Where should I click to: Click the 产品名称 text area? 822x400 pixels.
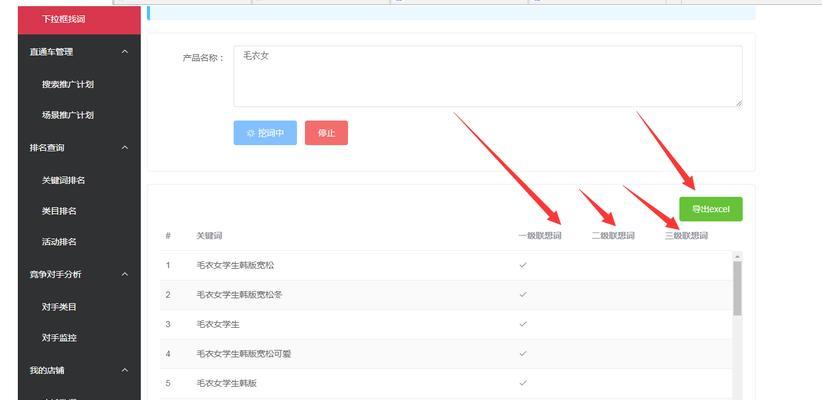tap(488, 77)
